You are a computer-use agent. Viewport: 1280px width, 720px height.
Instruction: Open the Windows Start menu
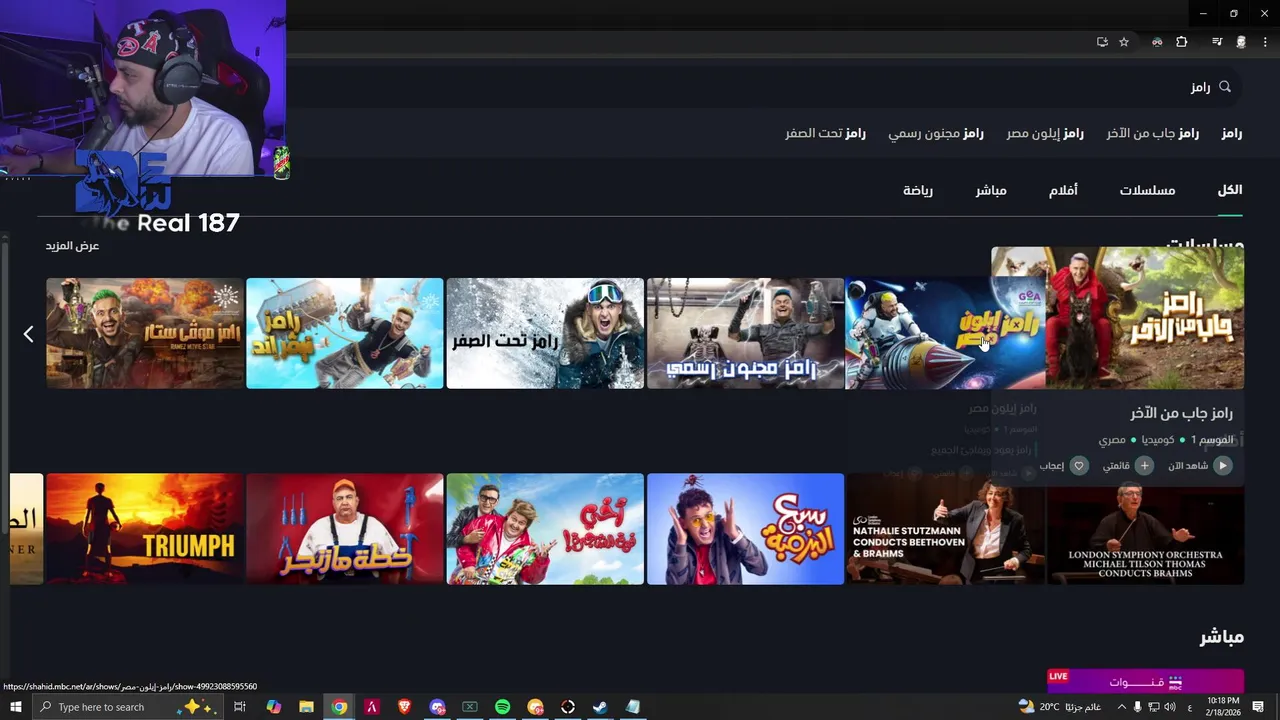(14, 707)
